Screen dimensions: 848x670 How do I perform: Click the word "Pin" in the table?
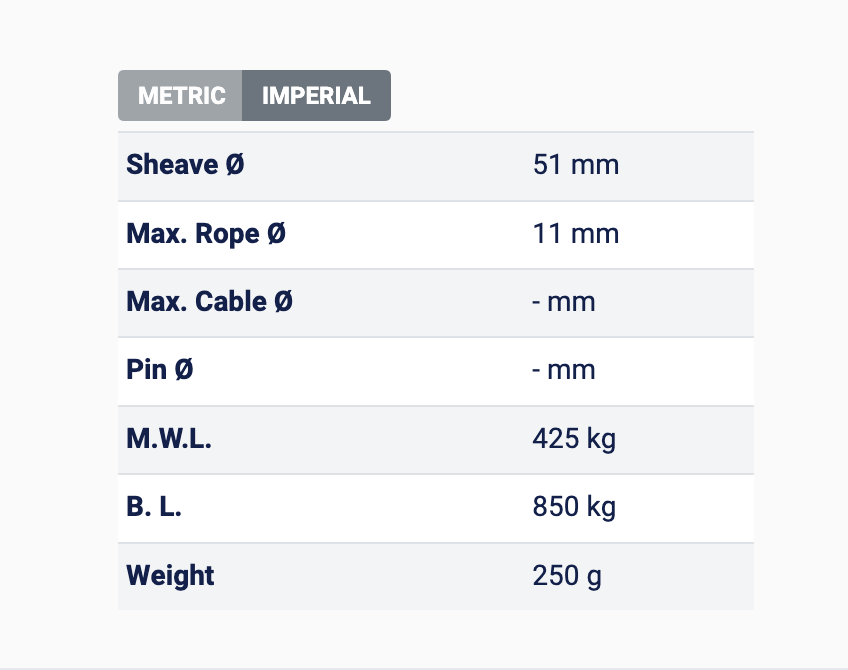point(146,370)
